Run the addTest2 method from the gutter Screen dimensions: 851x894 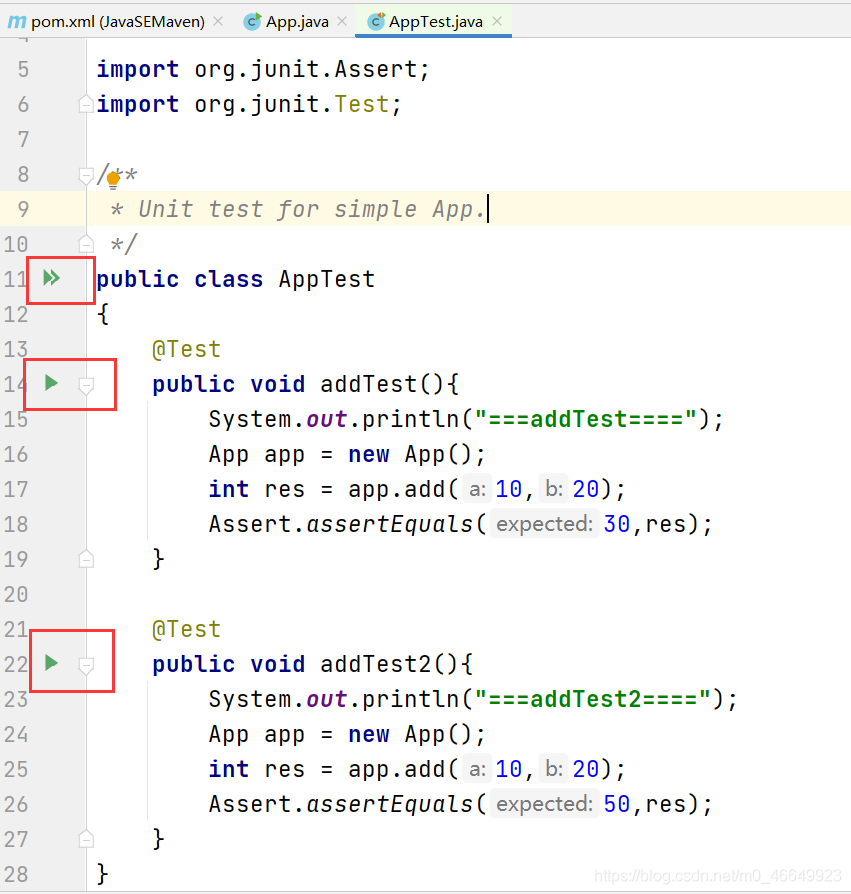[x=51, y=663]
